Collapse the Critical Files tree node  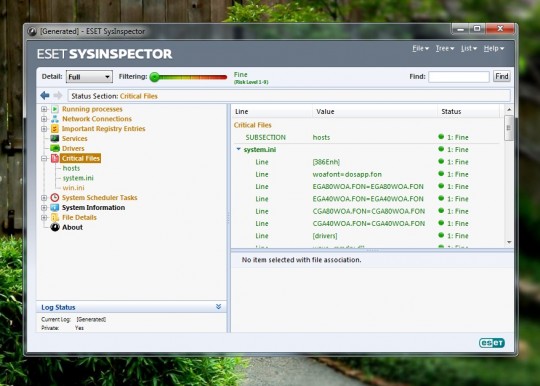(44, 158)
